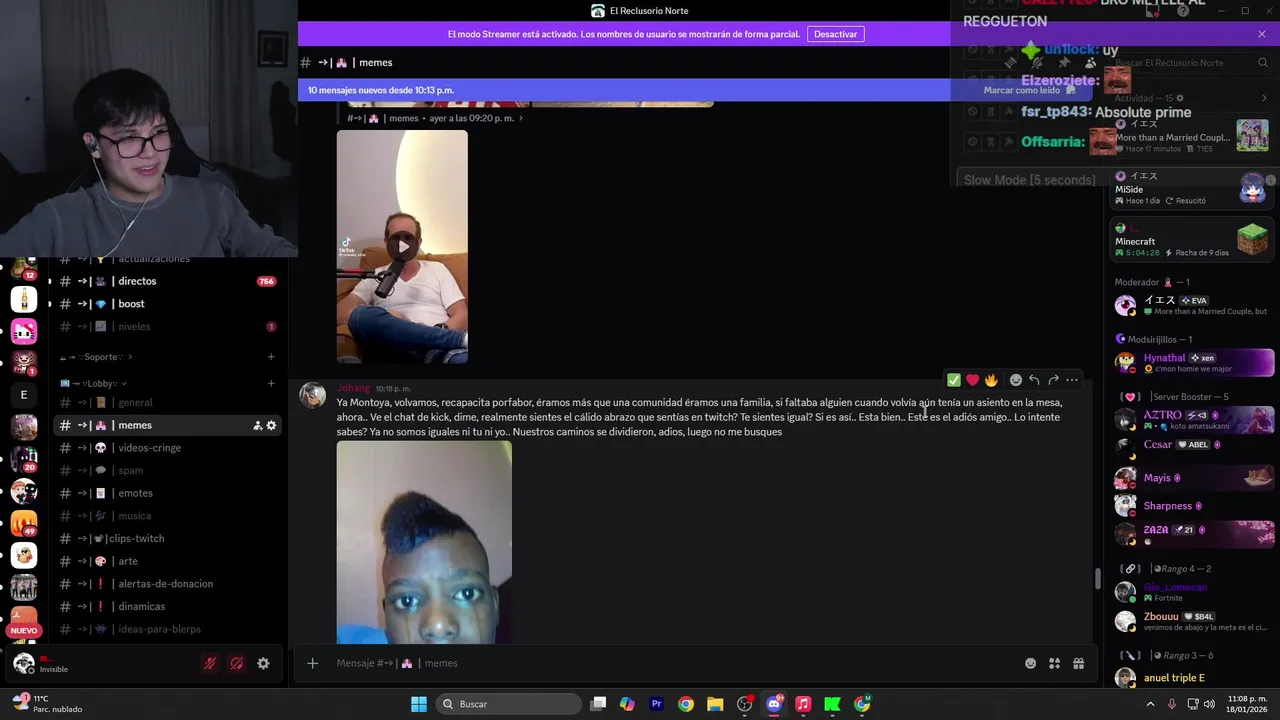Click the Johang username
This screenshot has width=1280, height=720.
(x=353, y=388)
